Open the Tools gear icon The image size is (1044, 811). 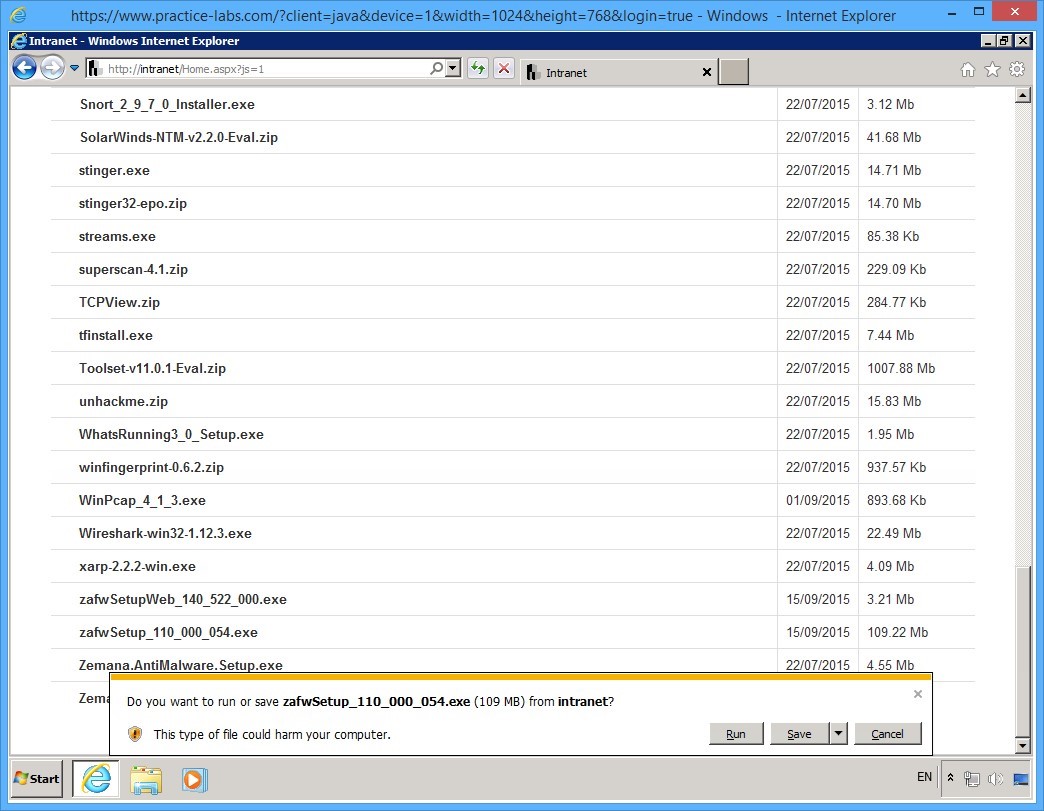[1017, 70]
